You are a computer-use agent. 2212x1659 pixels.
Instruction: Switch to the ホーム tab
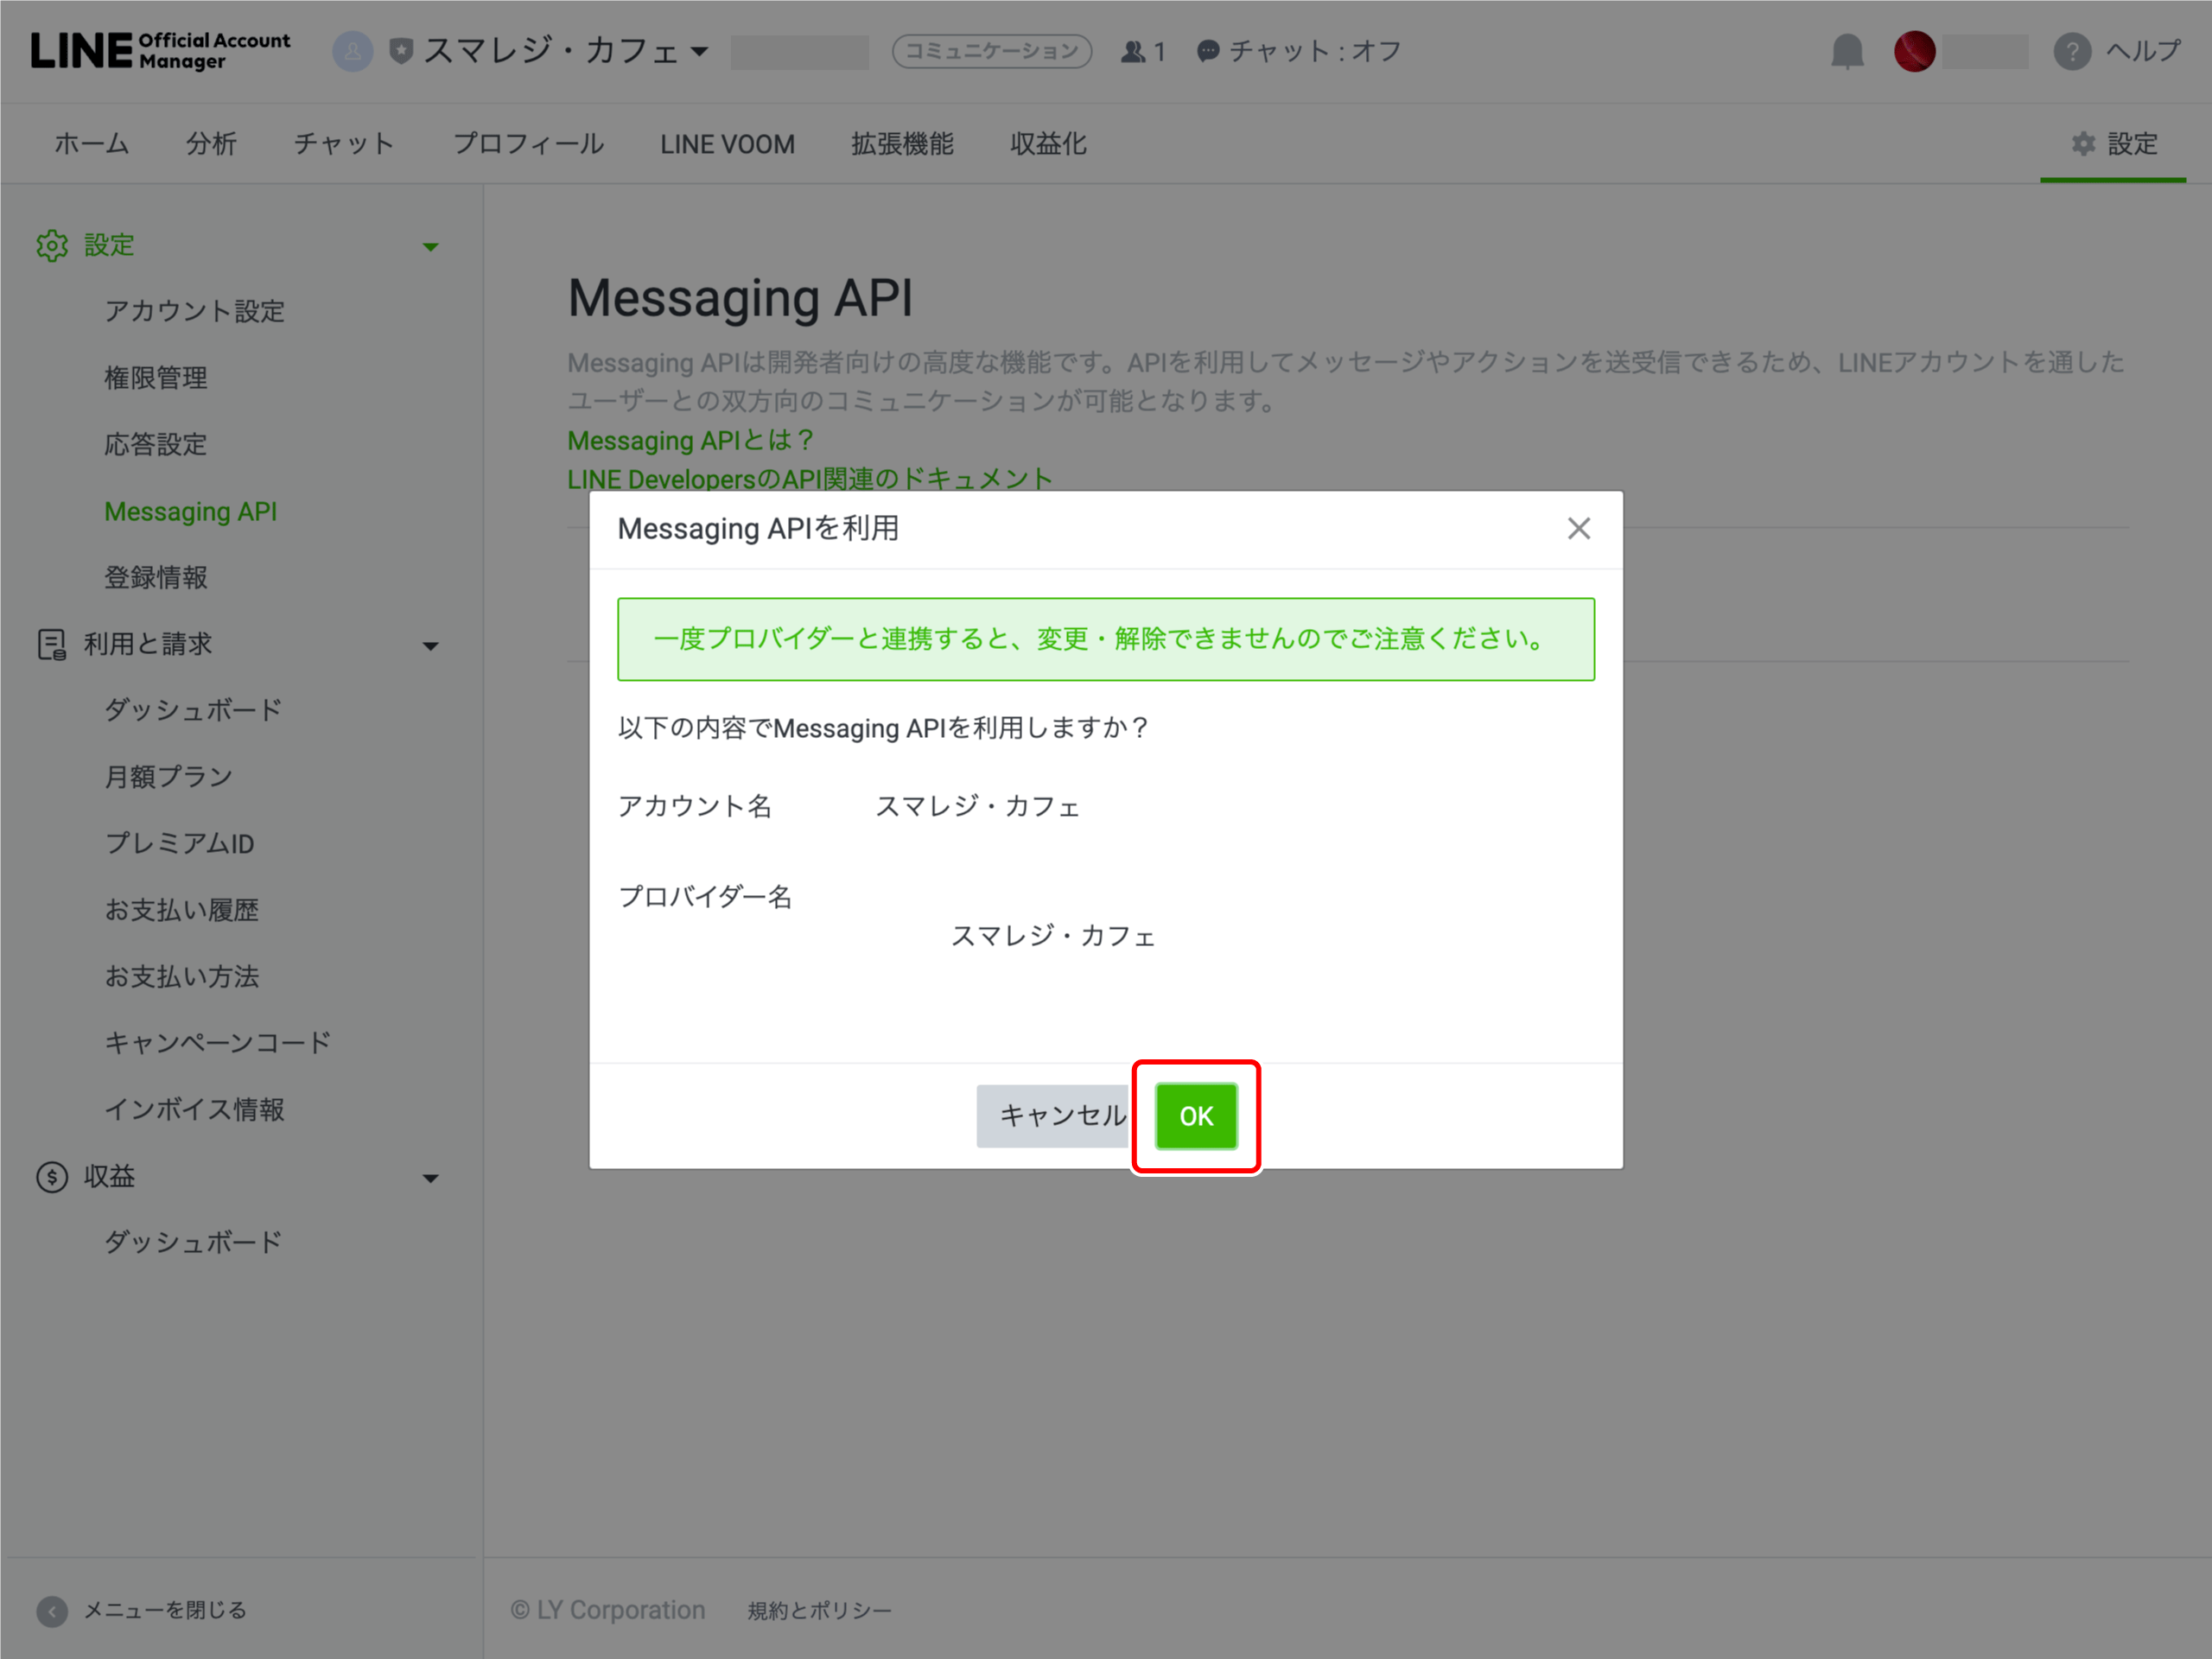pos(92,144)
